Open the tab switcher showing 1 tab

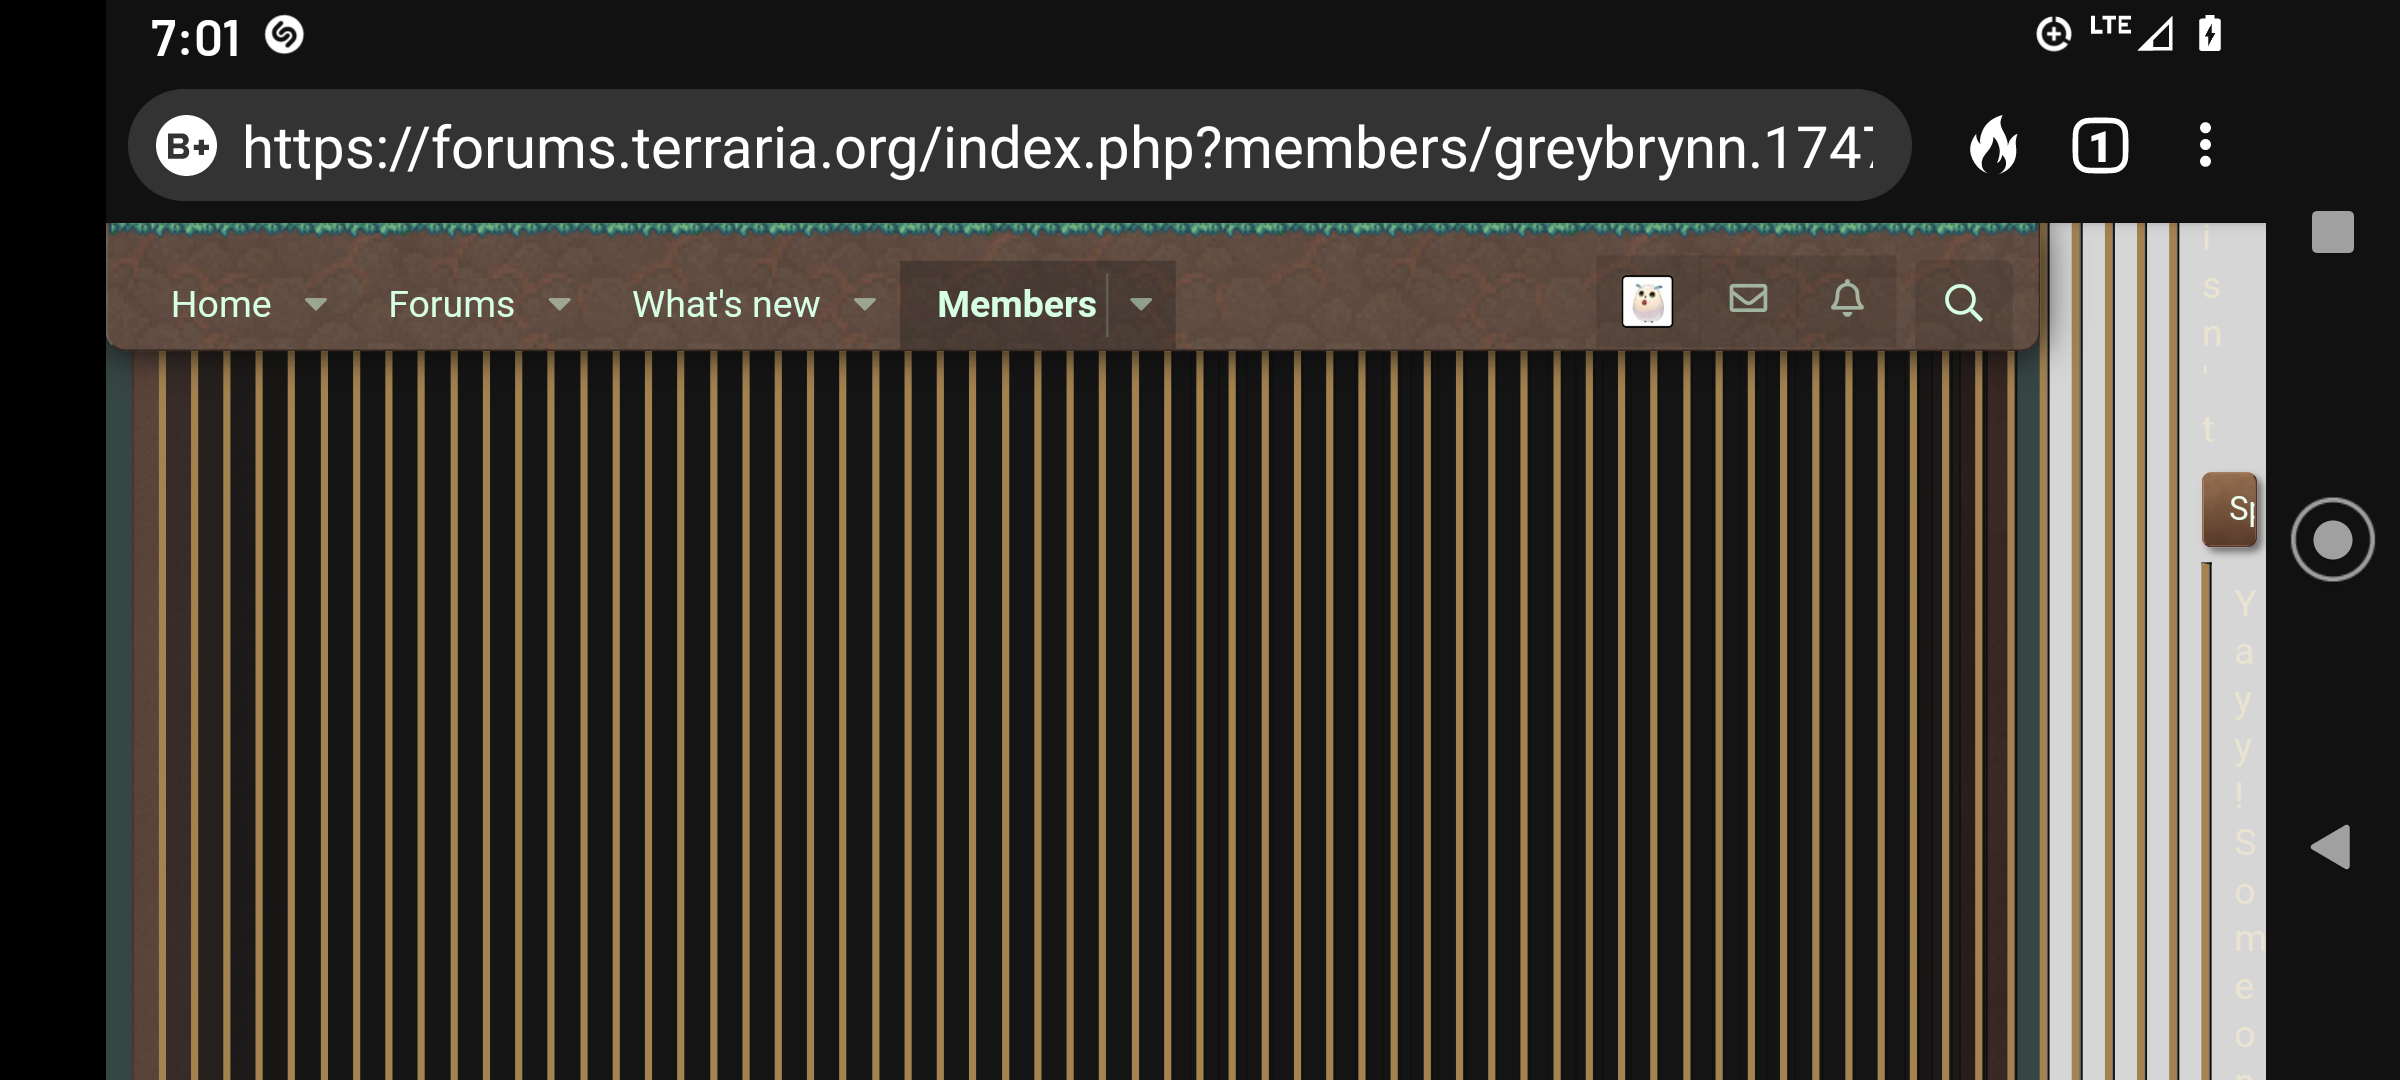coord(2100,146)
